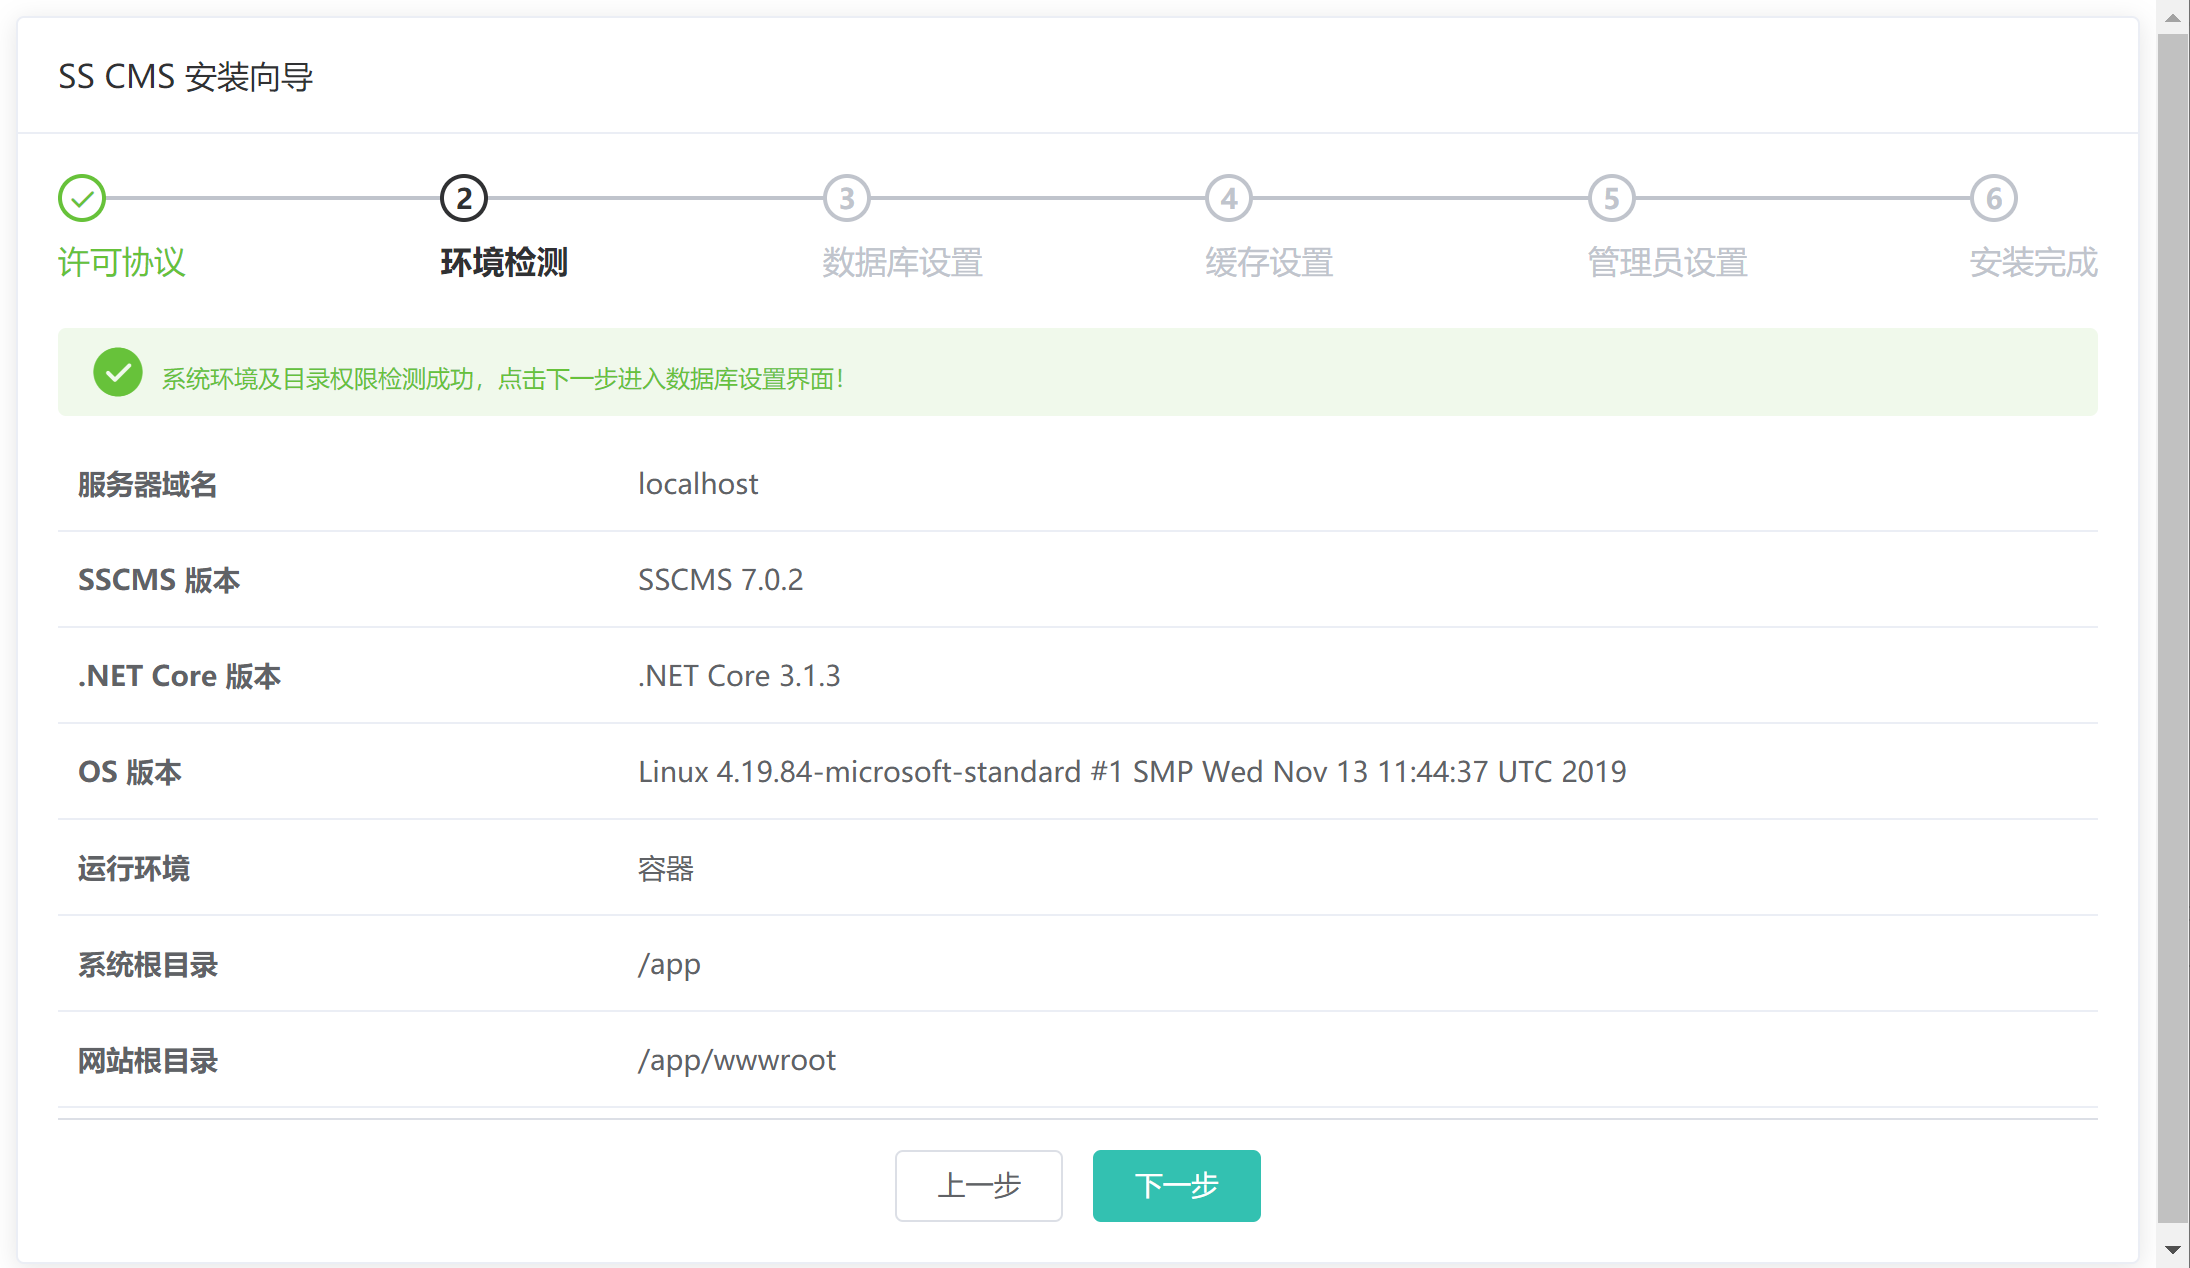Select the 管理员设置 step label
This screenshot has height=1268, width=2190.
(x=1667, y=262)
